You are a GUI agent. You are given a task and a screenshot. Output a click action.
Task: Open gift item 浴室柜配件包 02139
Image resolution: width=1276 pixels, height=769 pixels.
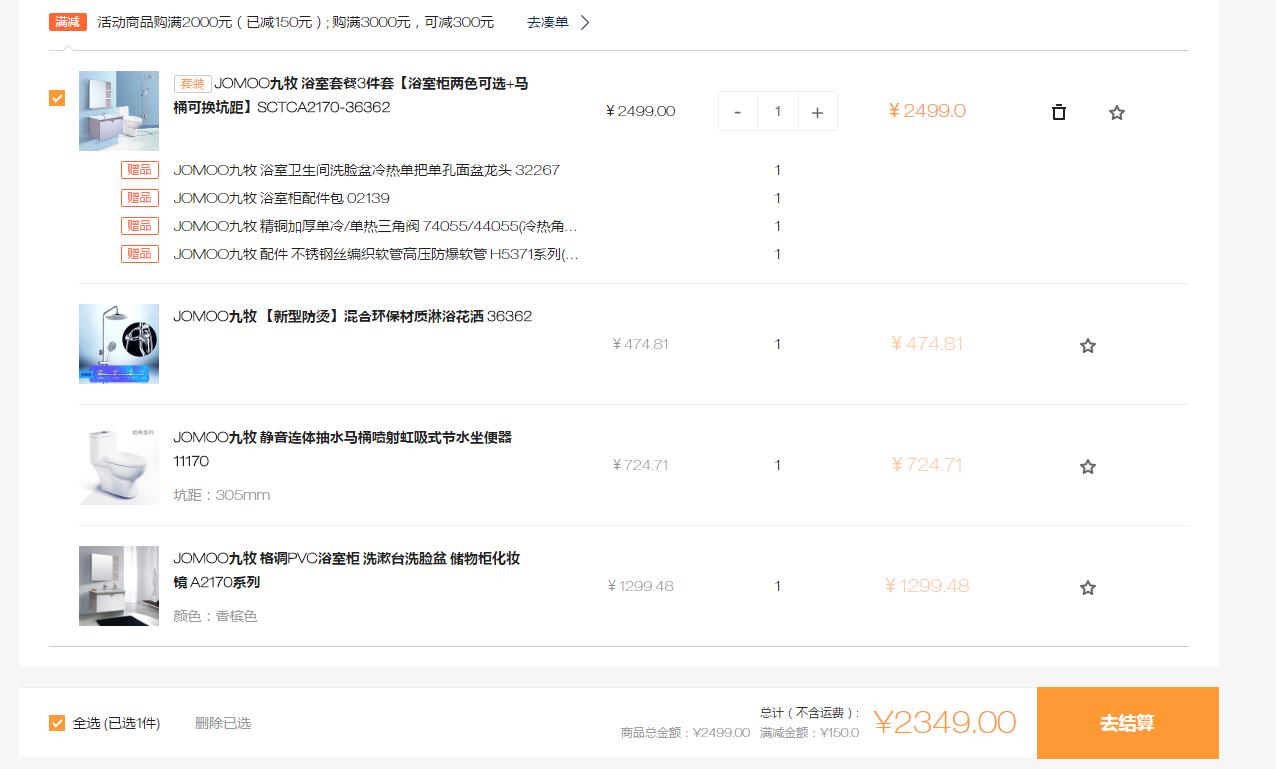pos(281,198)
